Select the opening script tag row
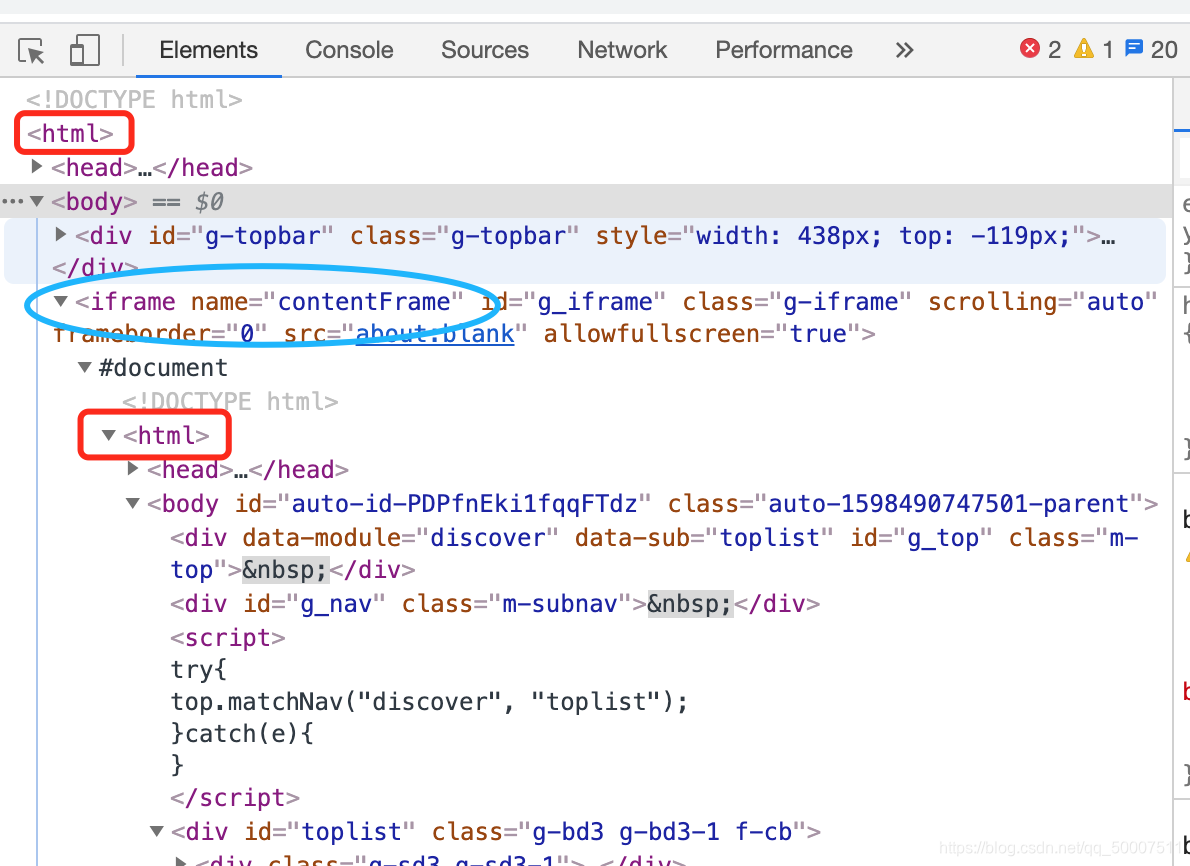 pyautogui.click(x=228, y=638)
